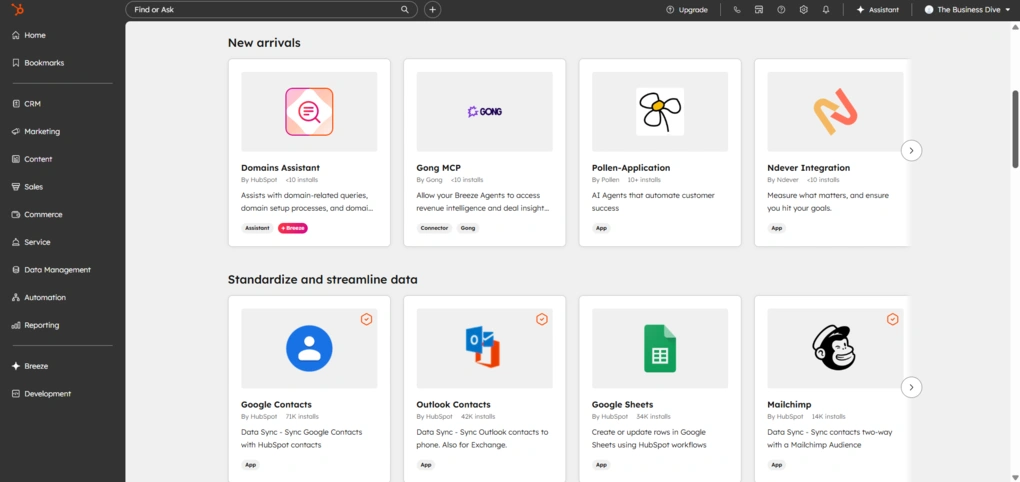Image resolution: width=1020 pixels, height=482 pixels.
Task: Click certified badge on Outlook Contacts card
Action: pyautogui.click(x=542, y=319)
